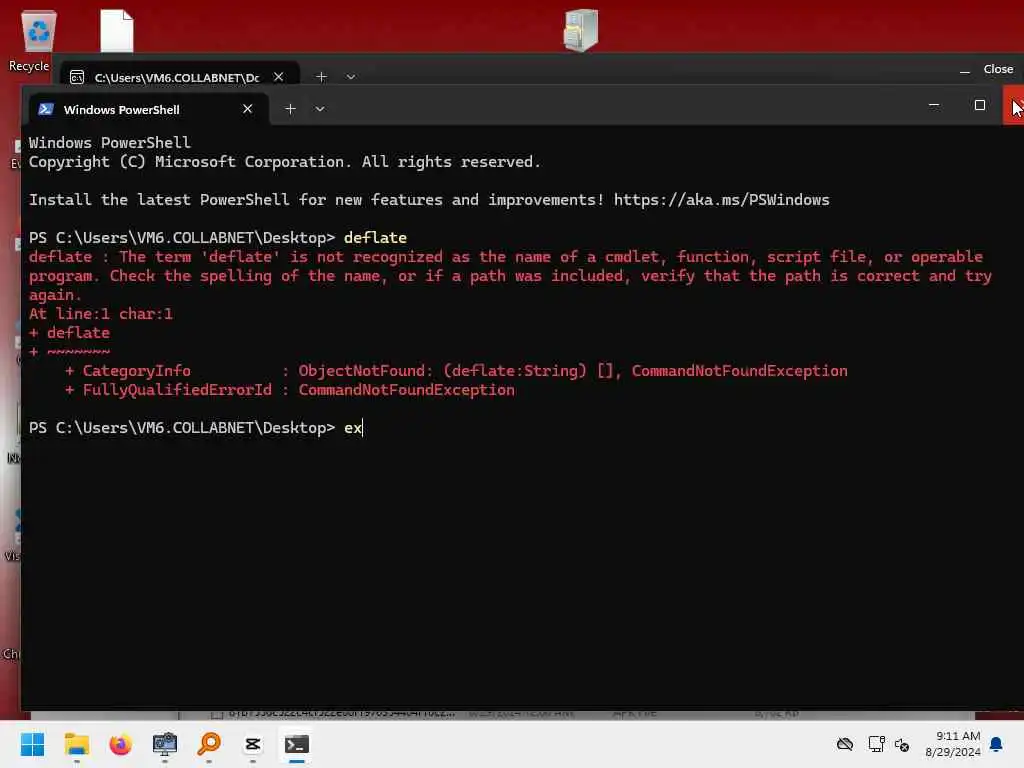Click the PowerShell icon on the tab
This screenshot has width=1024, height=768.
click(x=46, y=109)
